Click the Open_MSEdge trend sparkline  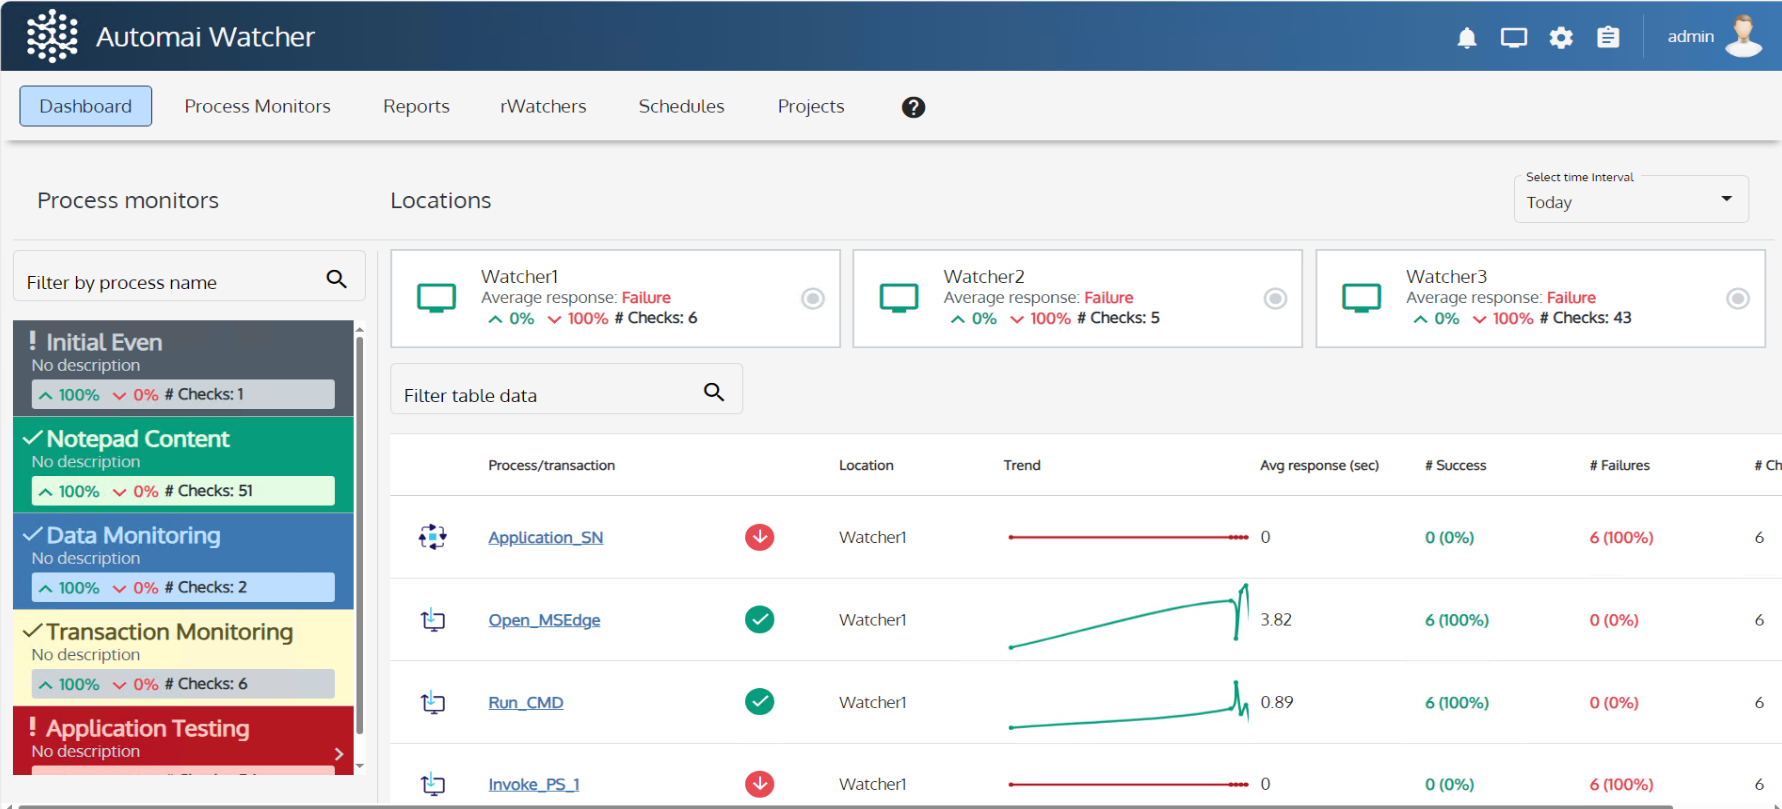[1129, 617]
